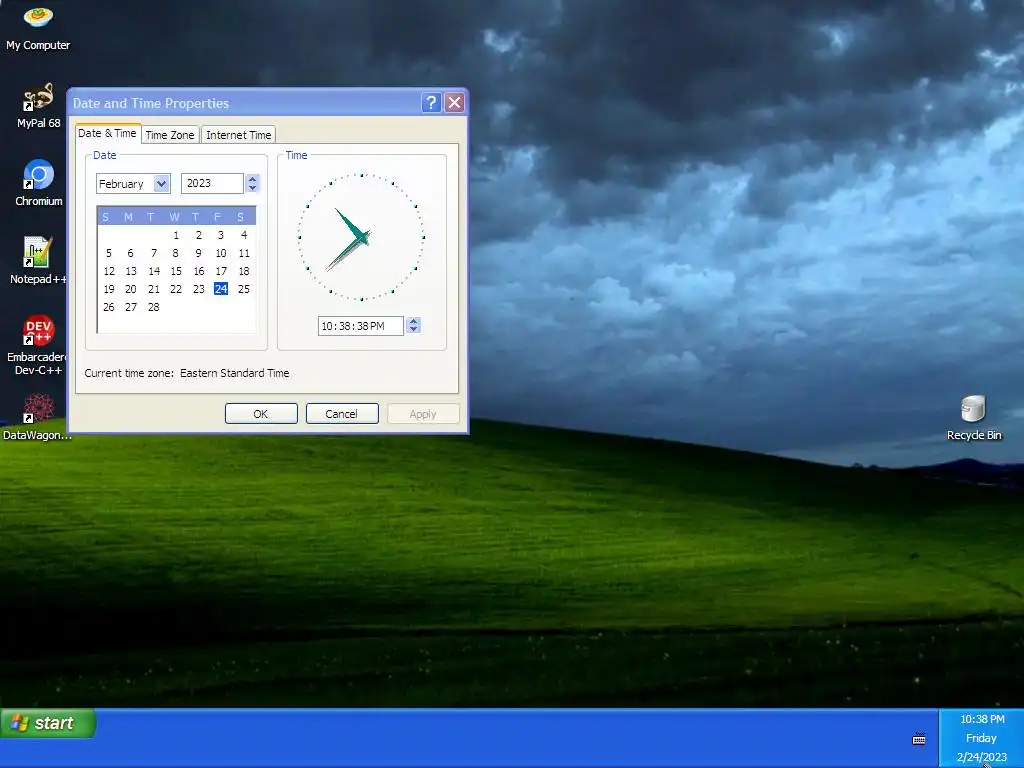The image size is (1024, 768).
Task: Select day 14 in the calendar
Action: coord(154,271)
